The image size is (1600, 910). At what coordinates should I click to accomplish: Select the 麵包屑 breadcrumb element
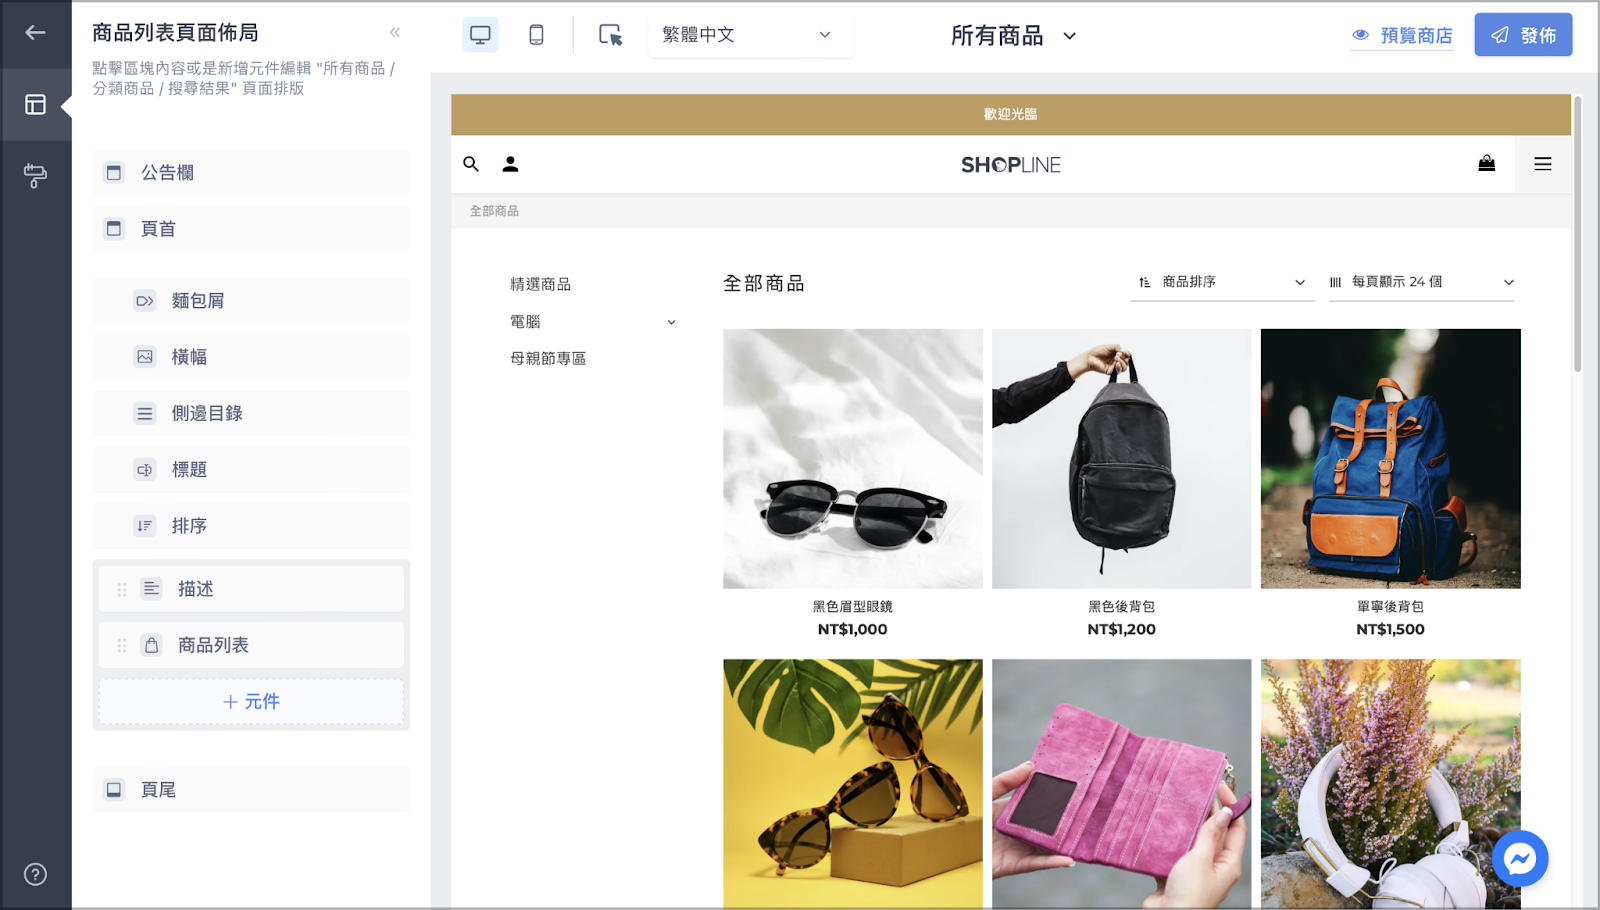coord(251,301)
